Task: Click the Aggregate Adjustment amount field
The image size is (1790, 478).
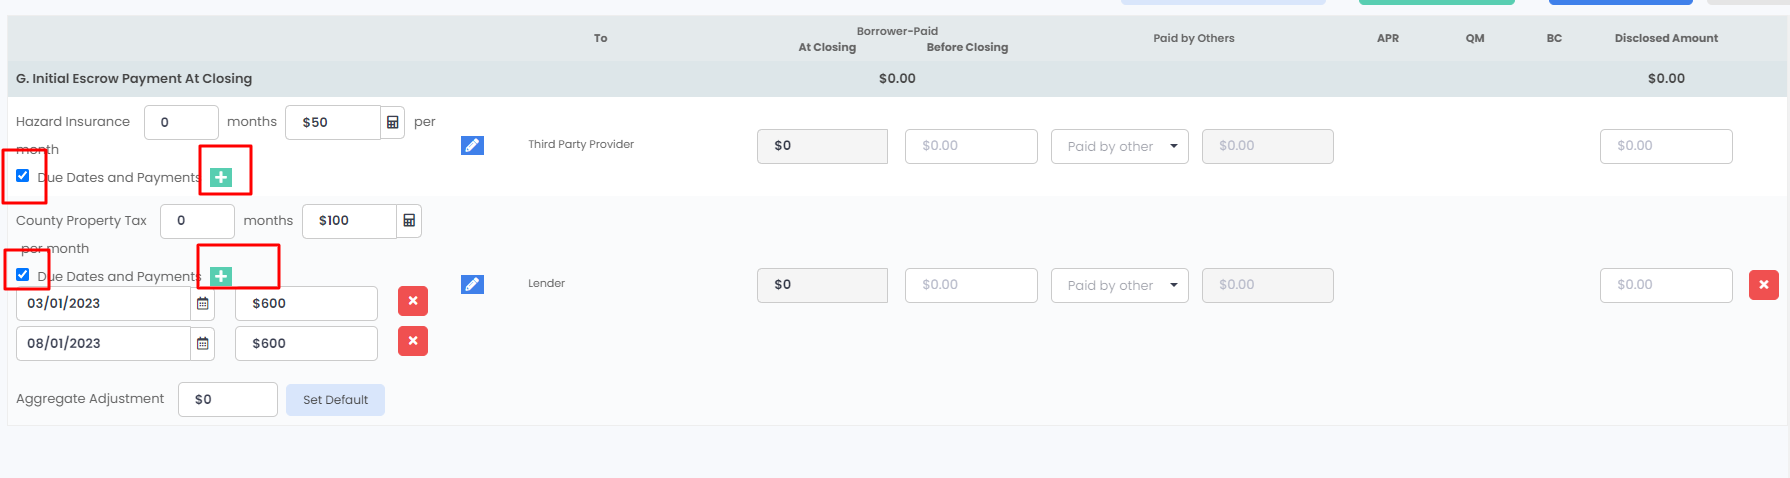Action: point(228,399)
